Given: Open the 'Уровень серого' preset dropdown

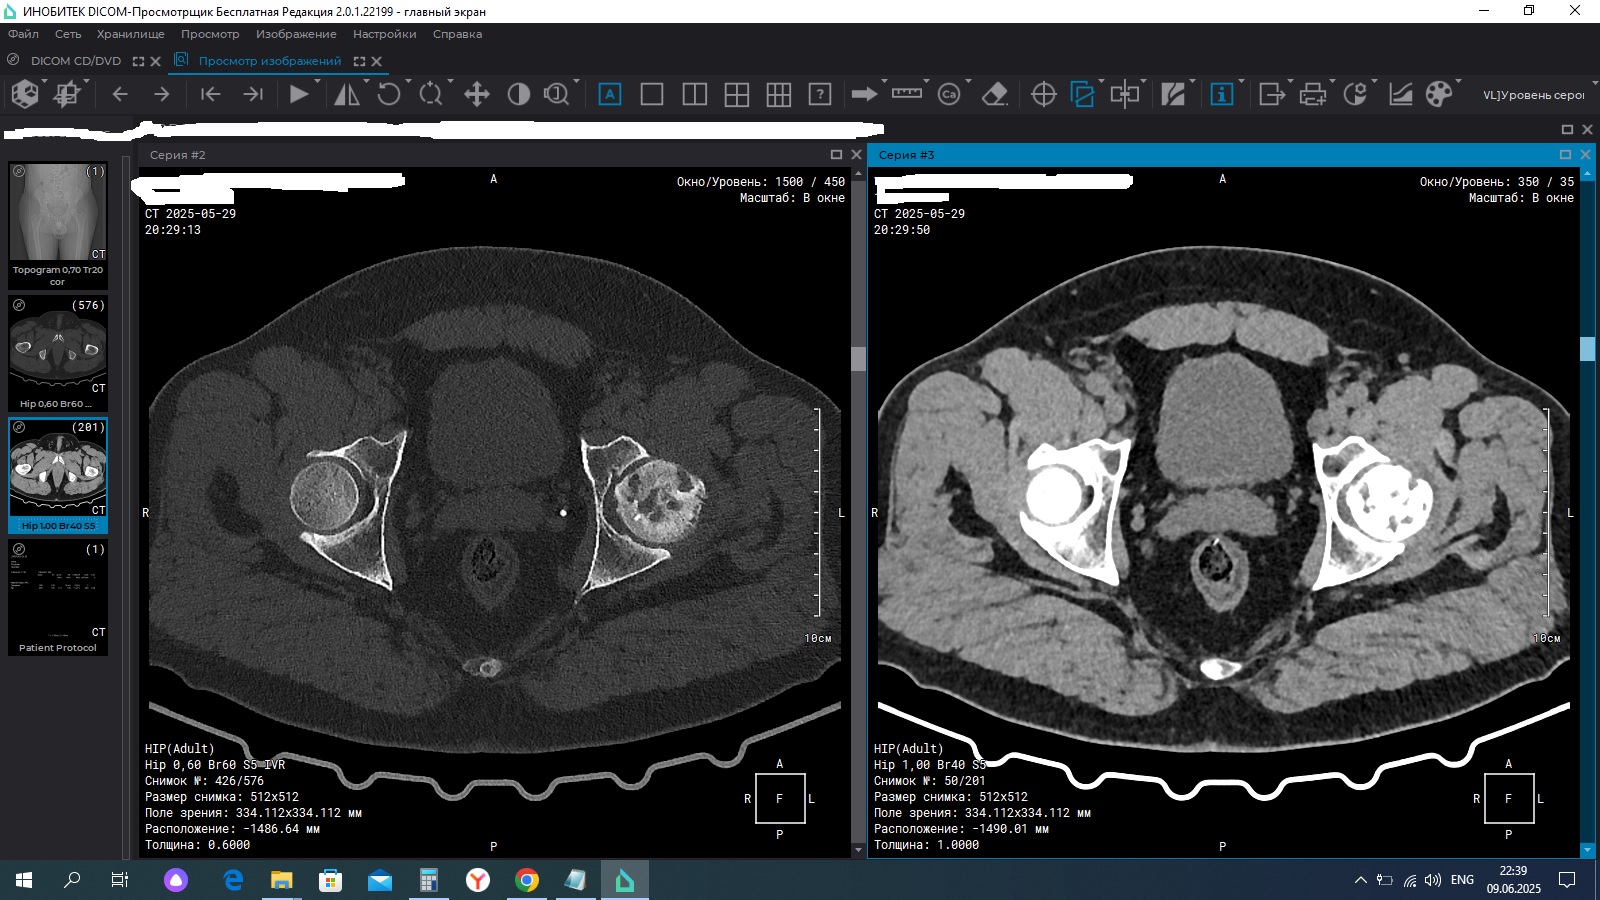Looking at the screenshot, I should click(1533, 95).
